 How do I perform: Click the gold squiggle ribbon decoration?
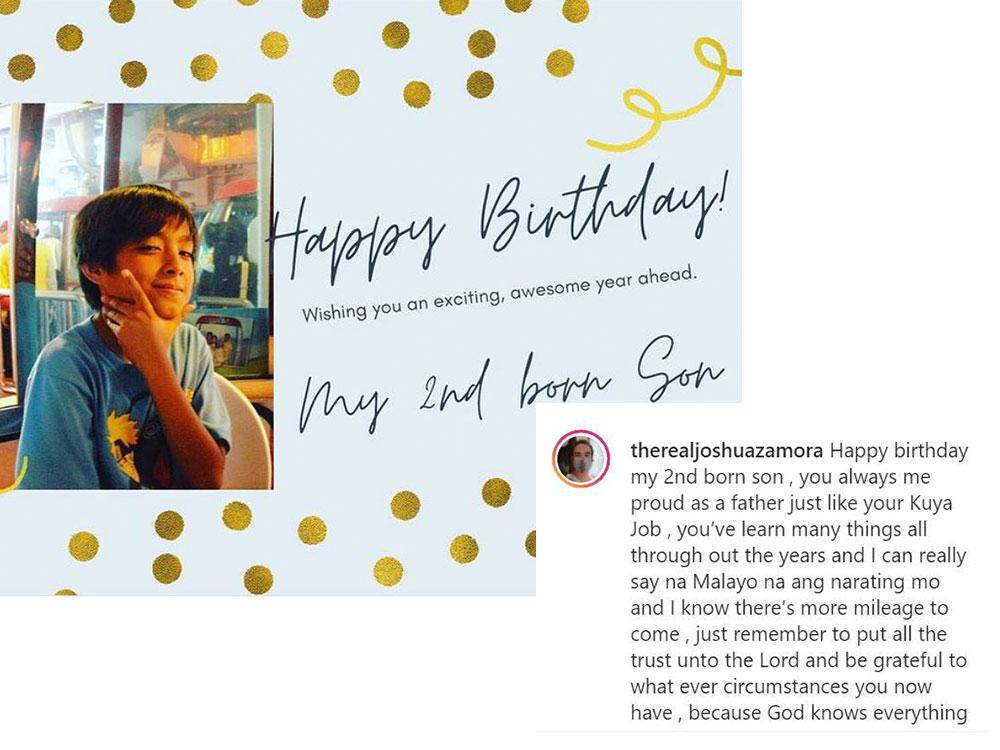663,94
